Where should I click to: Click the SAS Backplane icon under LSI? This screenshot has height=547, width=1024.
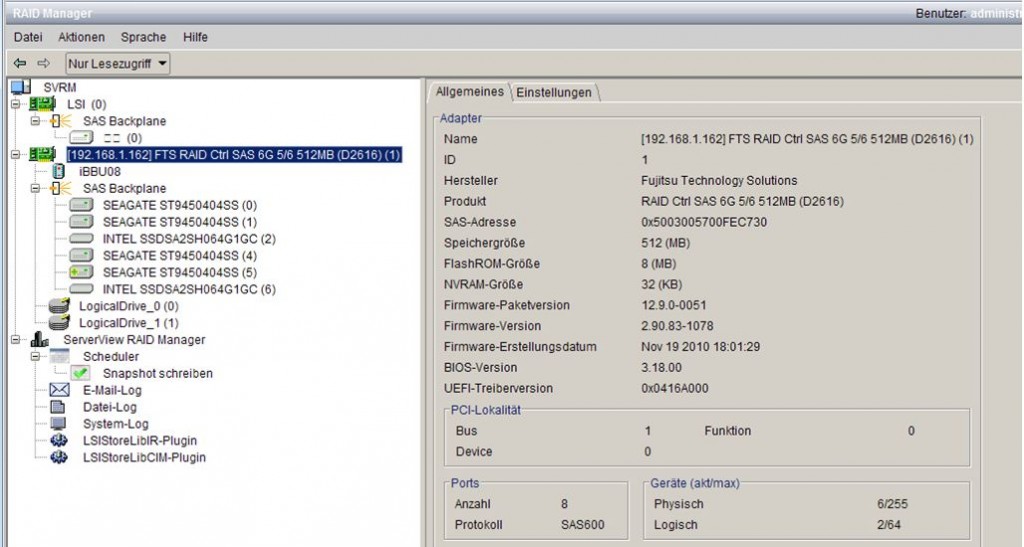(x=61, y=121)
